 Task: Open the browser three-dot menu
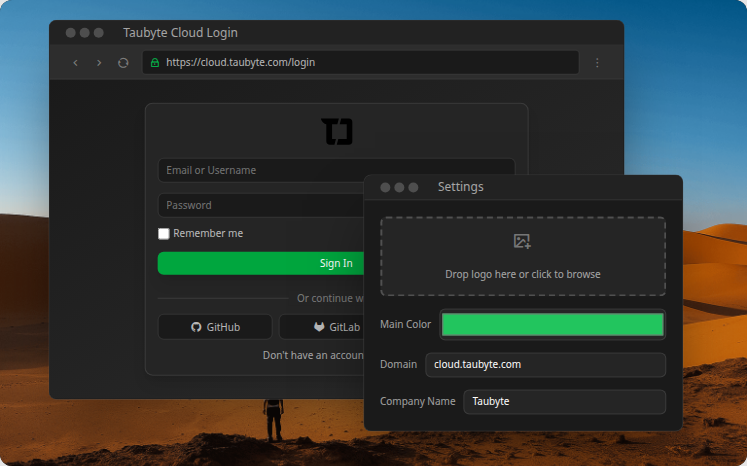(597, 63)
